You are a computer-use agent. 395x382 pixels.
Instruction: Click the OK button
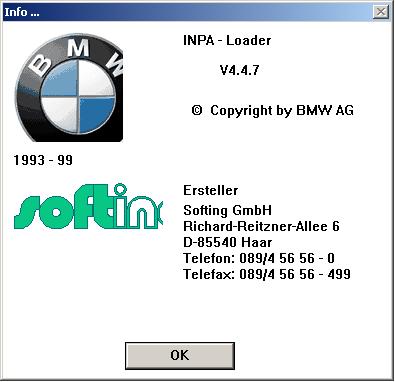click(180, 356)
